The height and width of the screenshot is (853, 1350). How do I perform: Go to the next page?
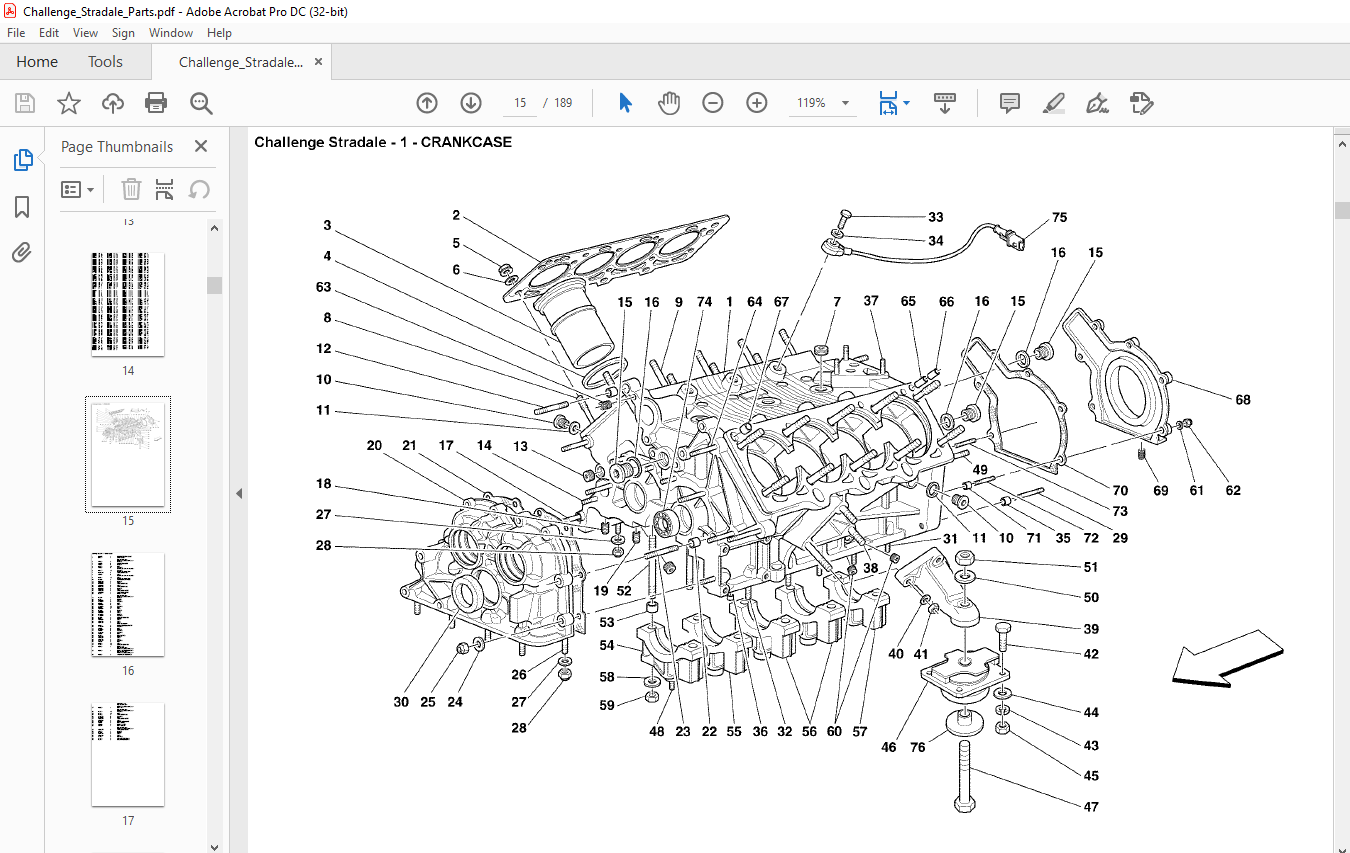click(471, 103)
